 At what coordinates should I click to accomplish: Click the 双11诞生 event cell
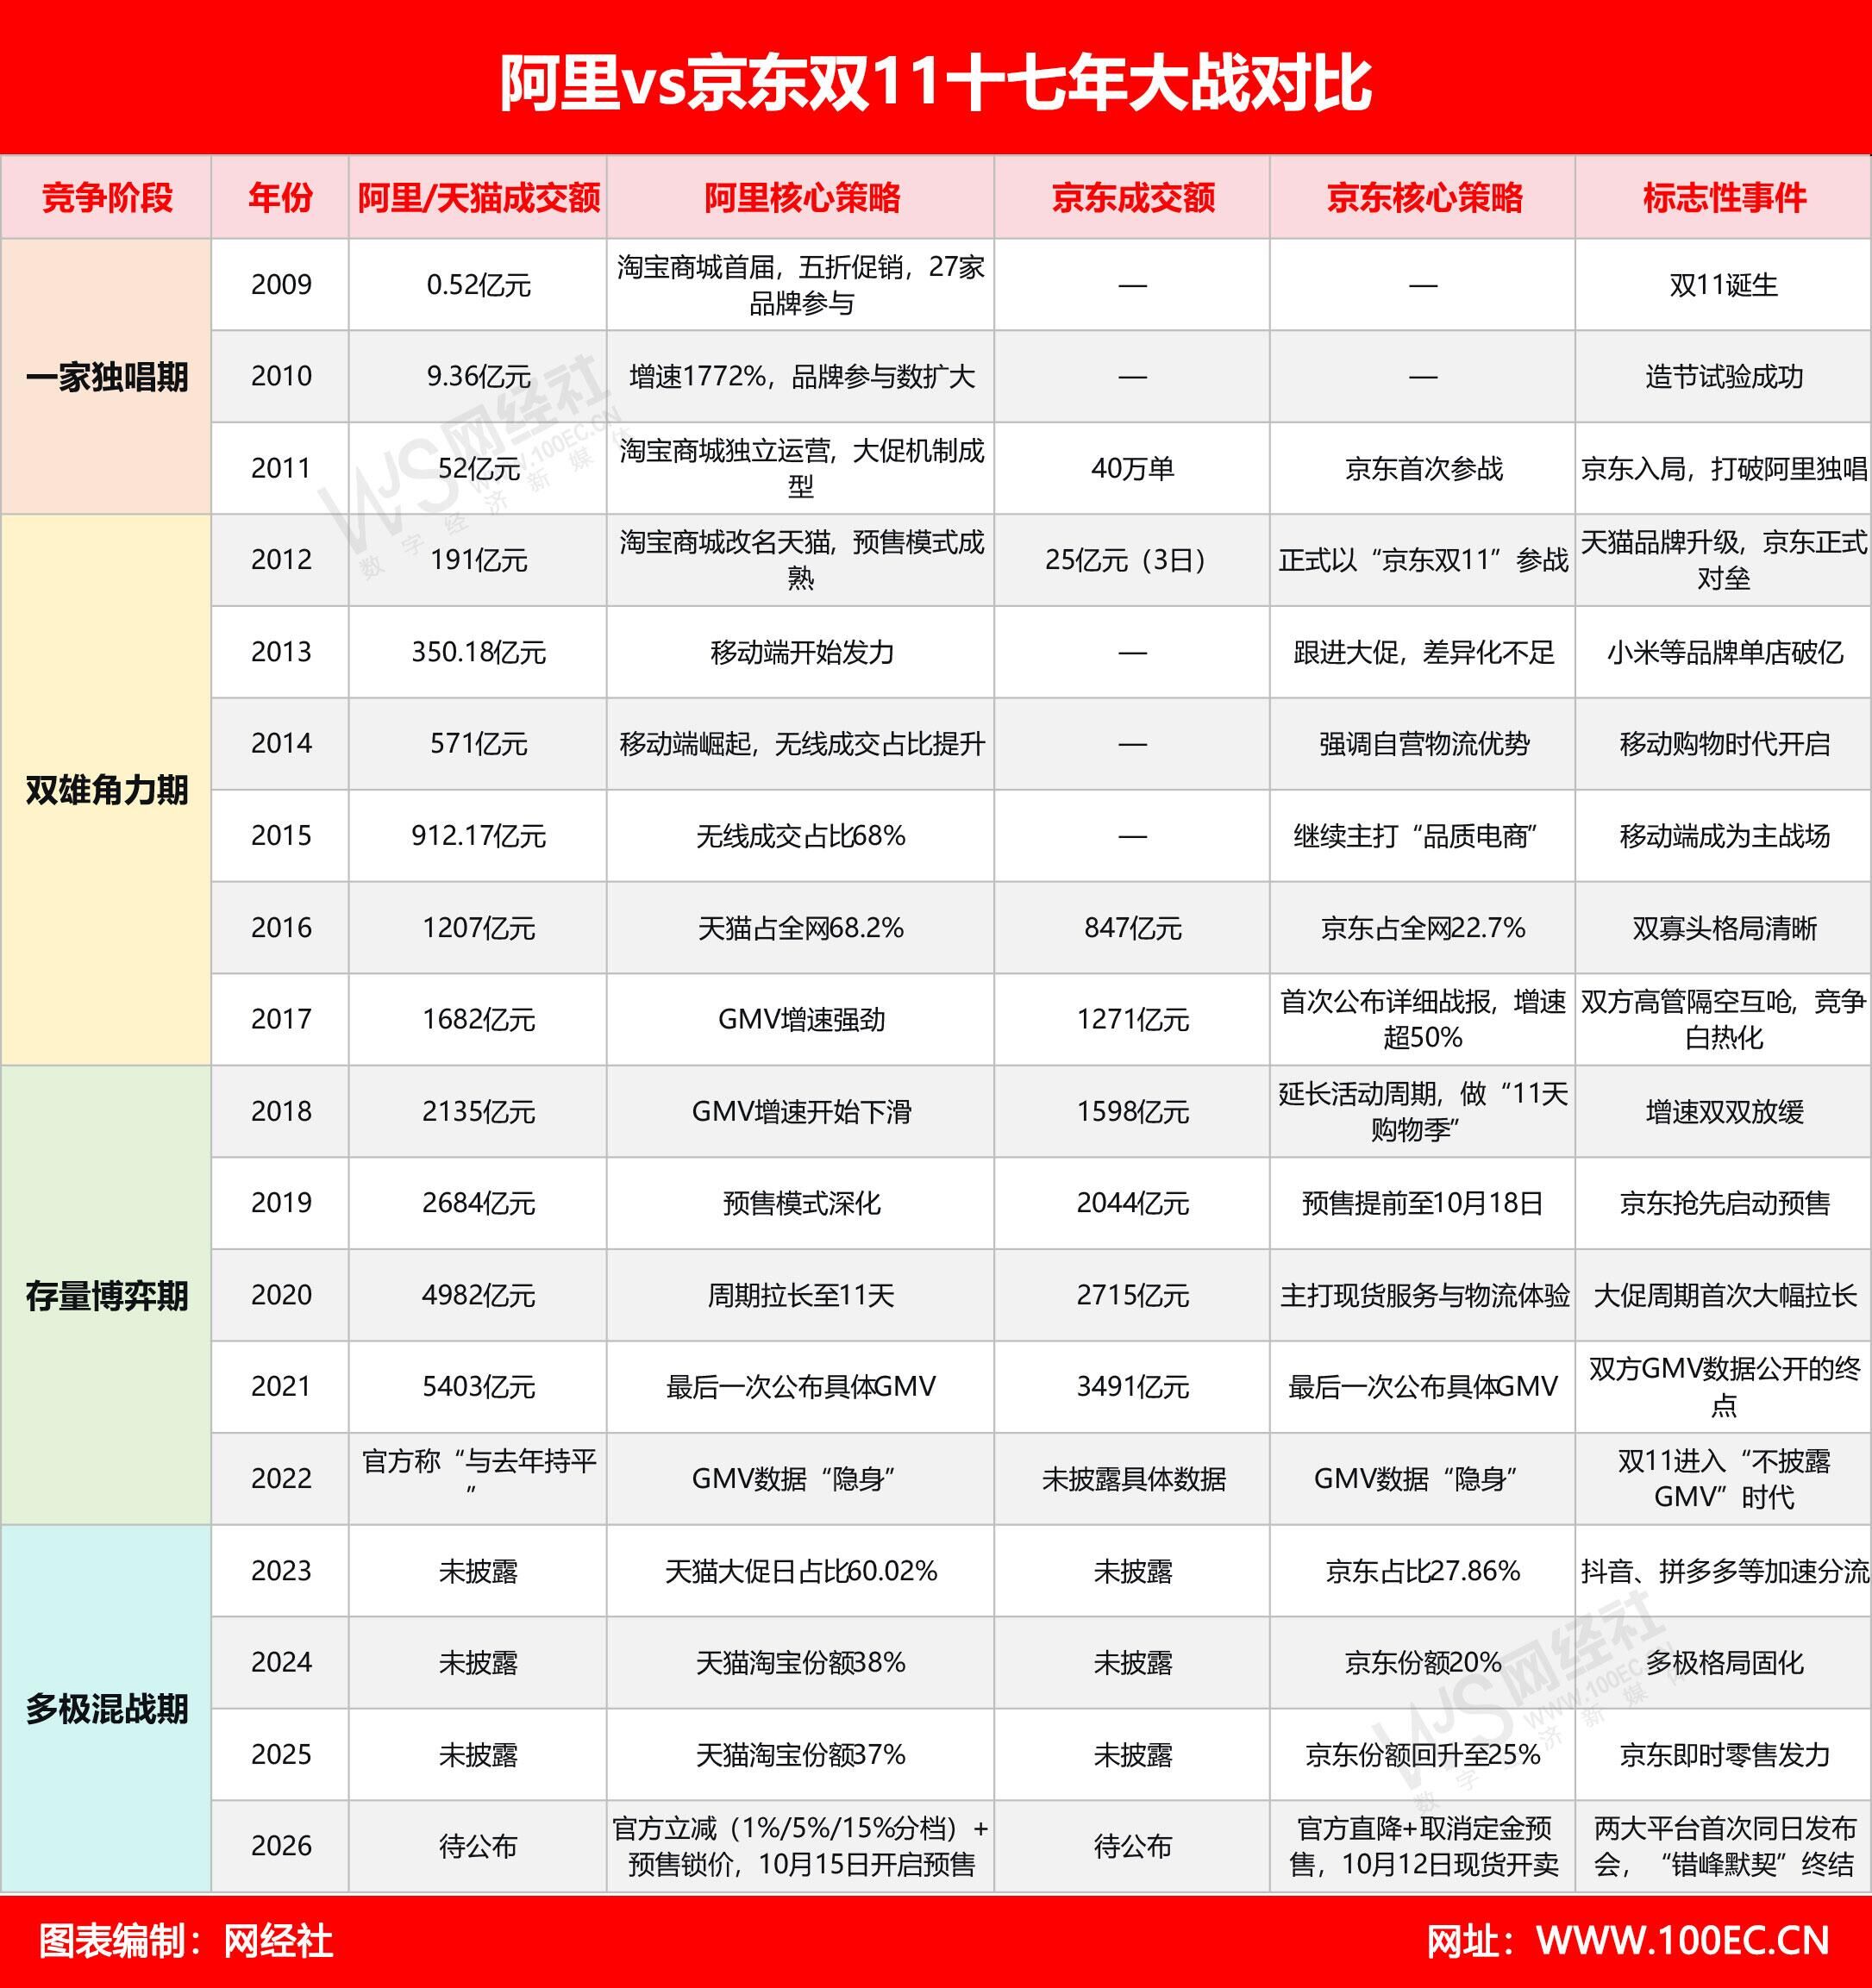[1724, 285]
